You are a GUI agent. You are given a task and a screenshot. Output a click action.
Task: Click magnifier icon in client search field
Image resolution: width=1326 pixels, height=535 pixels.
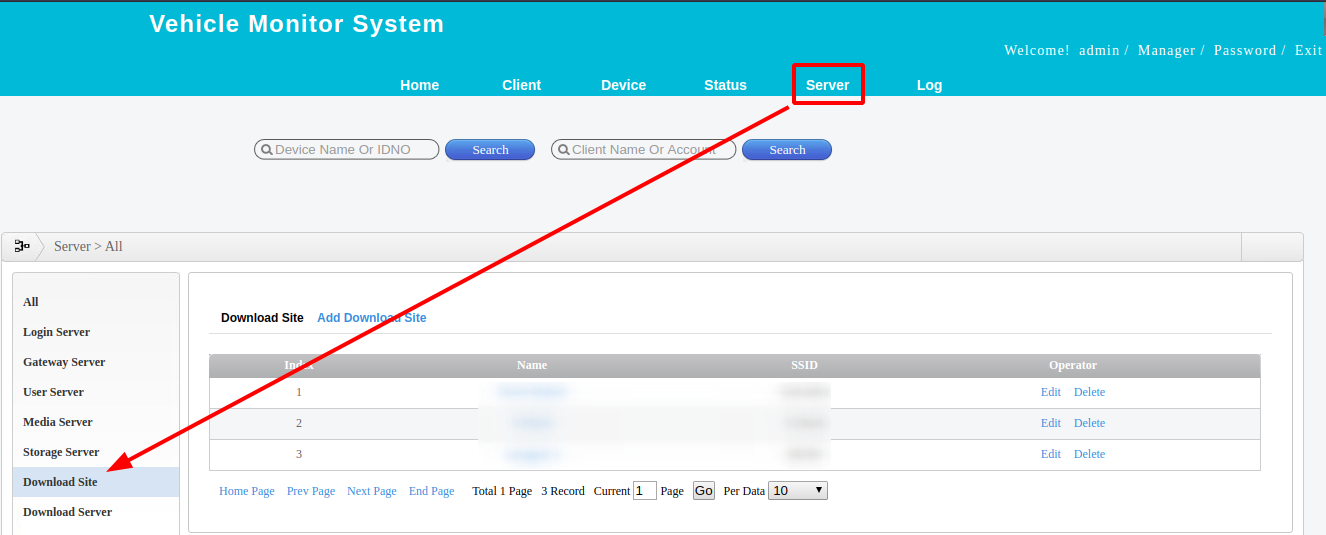[563, 150]
